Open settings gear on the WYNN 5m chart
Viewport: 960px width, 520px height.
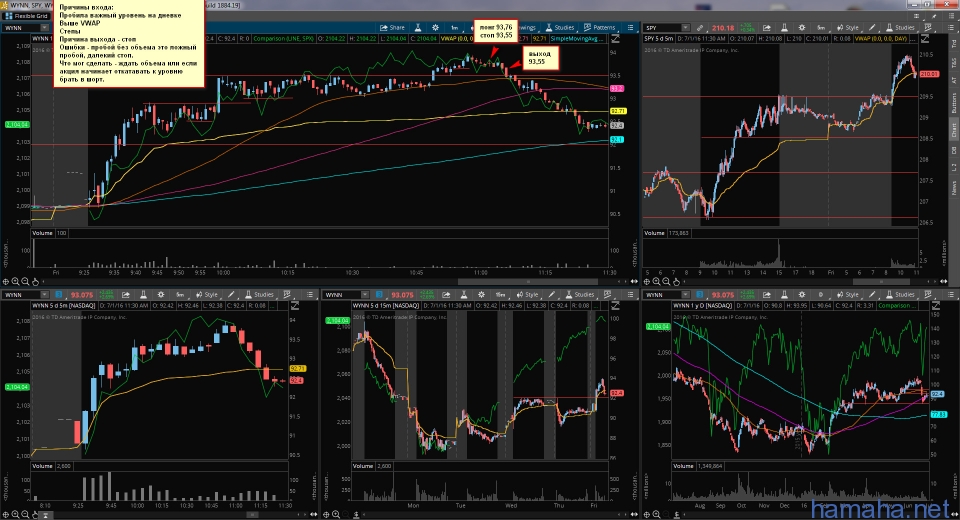[161, 295]
